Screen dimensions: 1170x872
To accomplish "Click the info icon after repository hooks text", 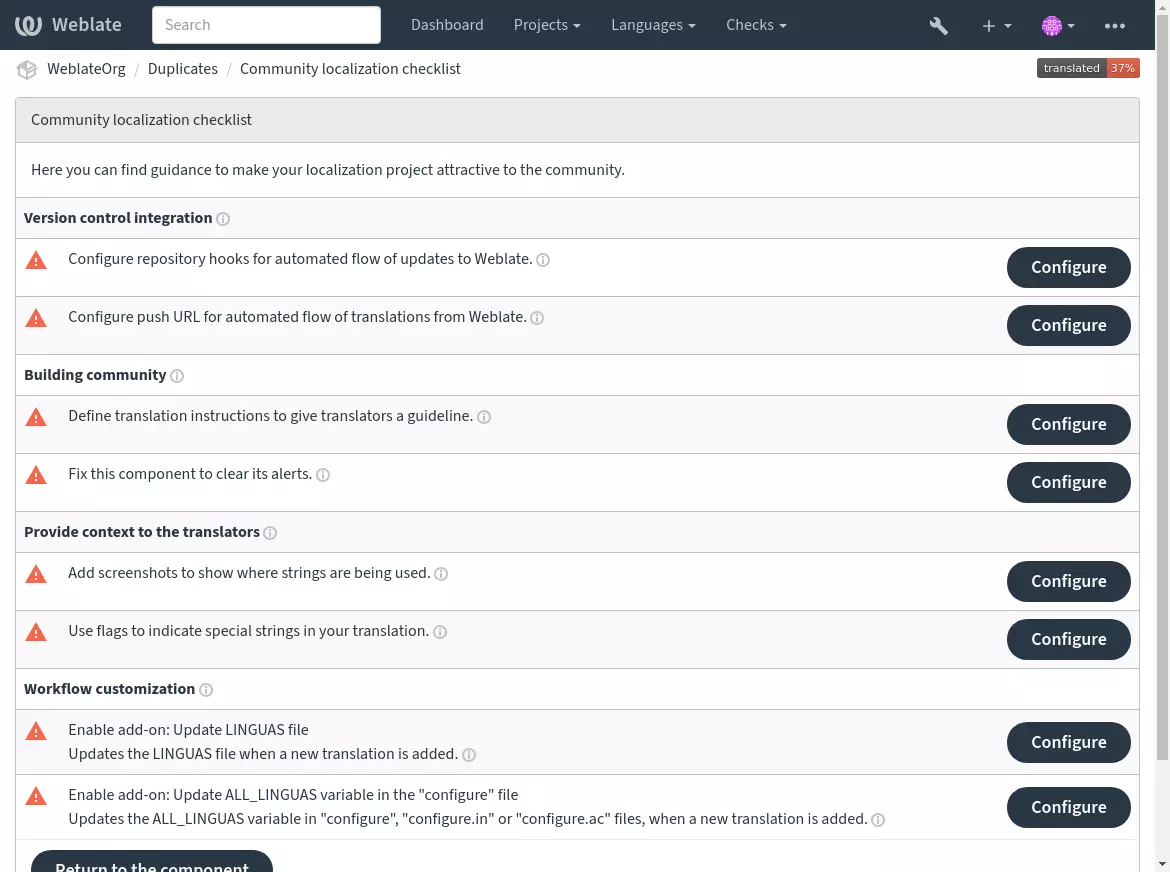I will point(543,260).
